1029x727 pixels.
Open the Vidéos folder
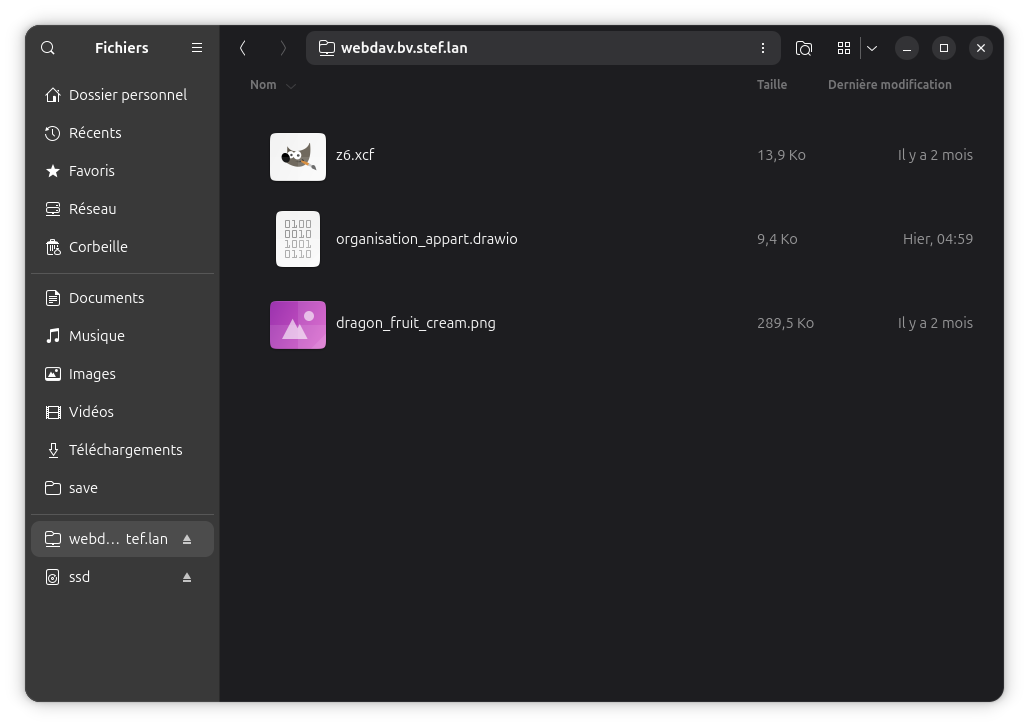(123, 412)
